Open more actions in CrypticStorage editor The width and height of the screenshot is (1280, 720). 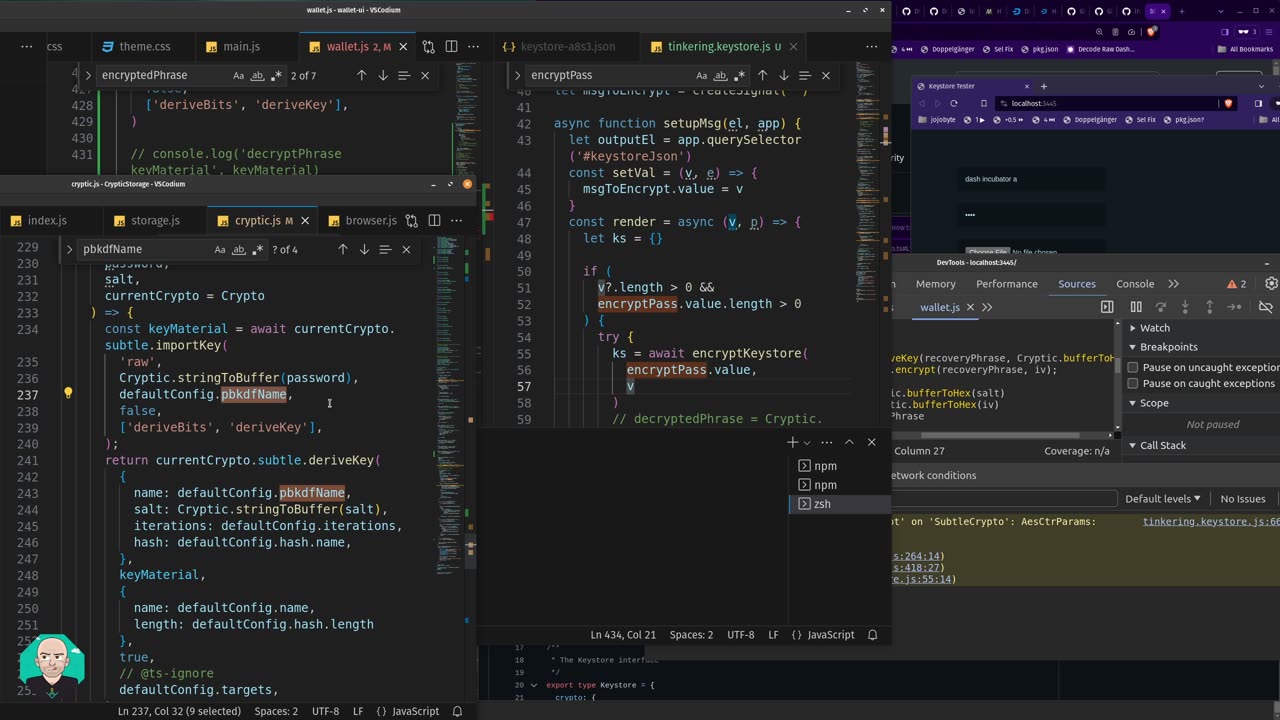click(x=457, y=220)
